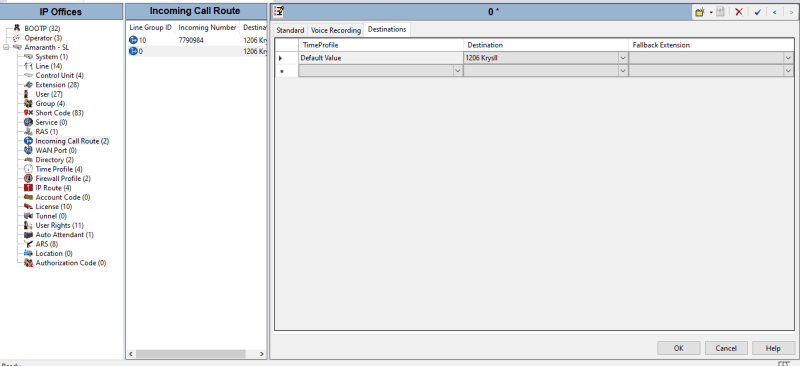Click the IP Route red icon
Image resolution: width=800 pixels, height=366 pixels.
click(29, 188)
